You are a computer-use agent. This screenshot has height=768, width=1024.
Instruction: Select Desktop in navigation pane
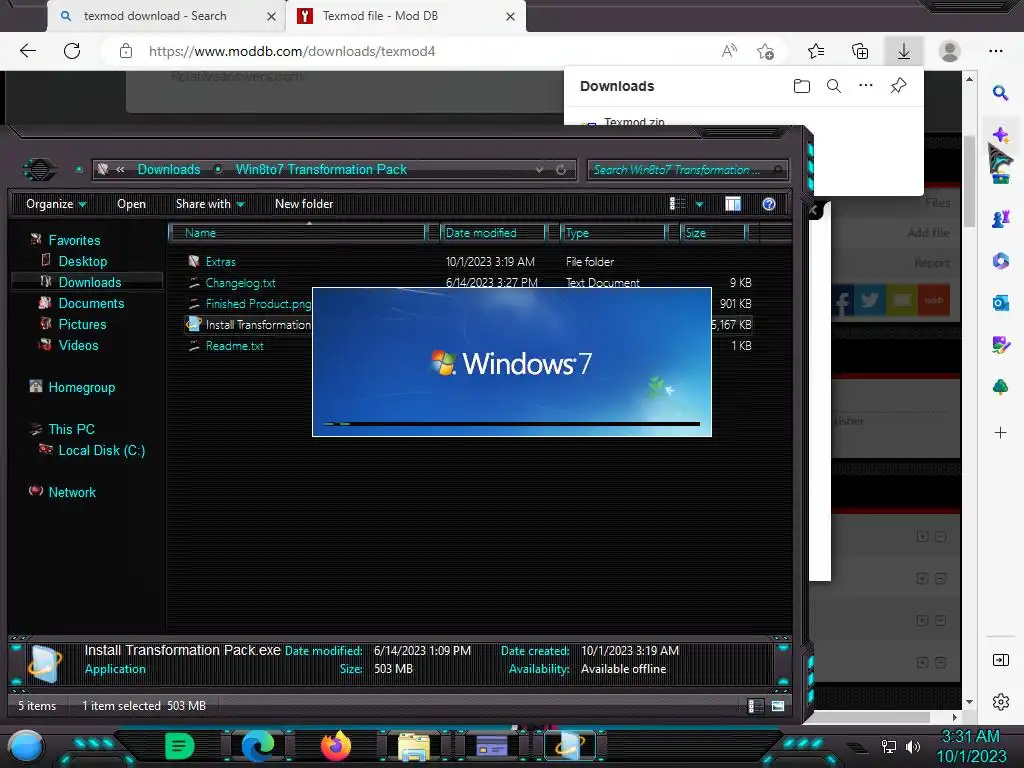coord(82,261)
